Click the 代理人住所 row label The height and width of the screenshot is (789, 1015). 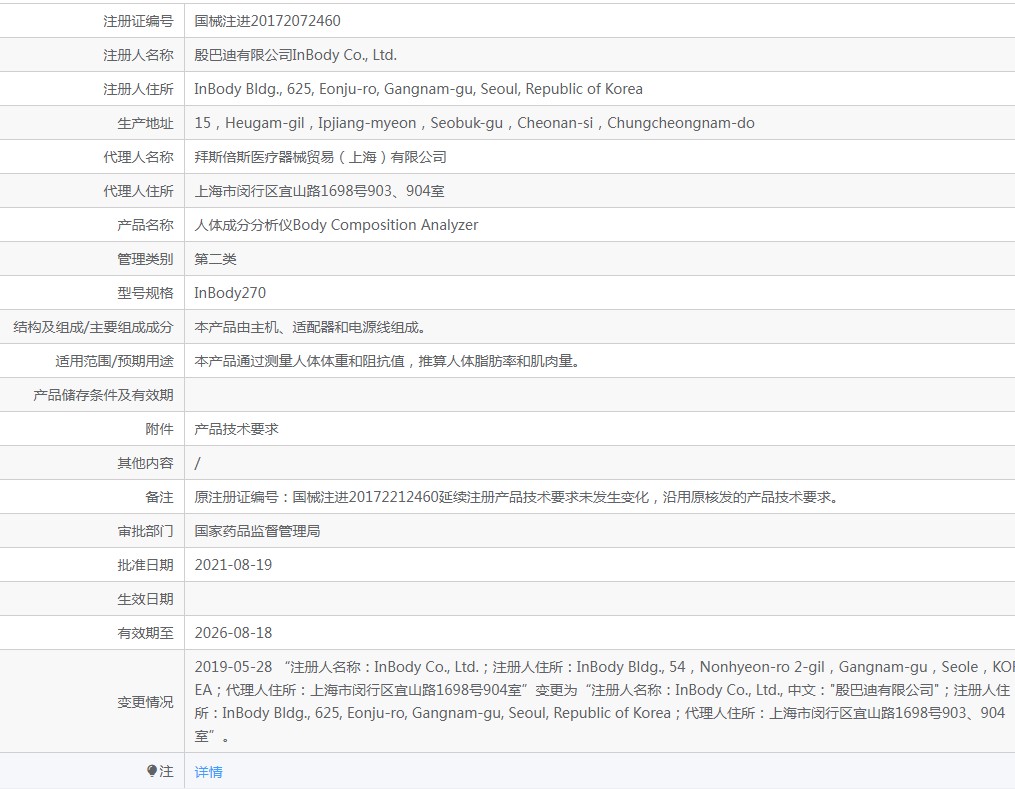[139, 191]
